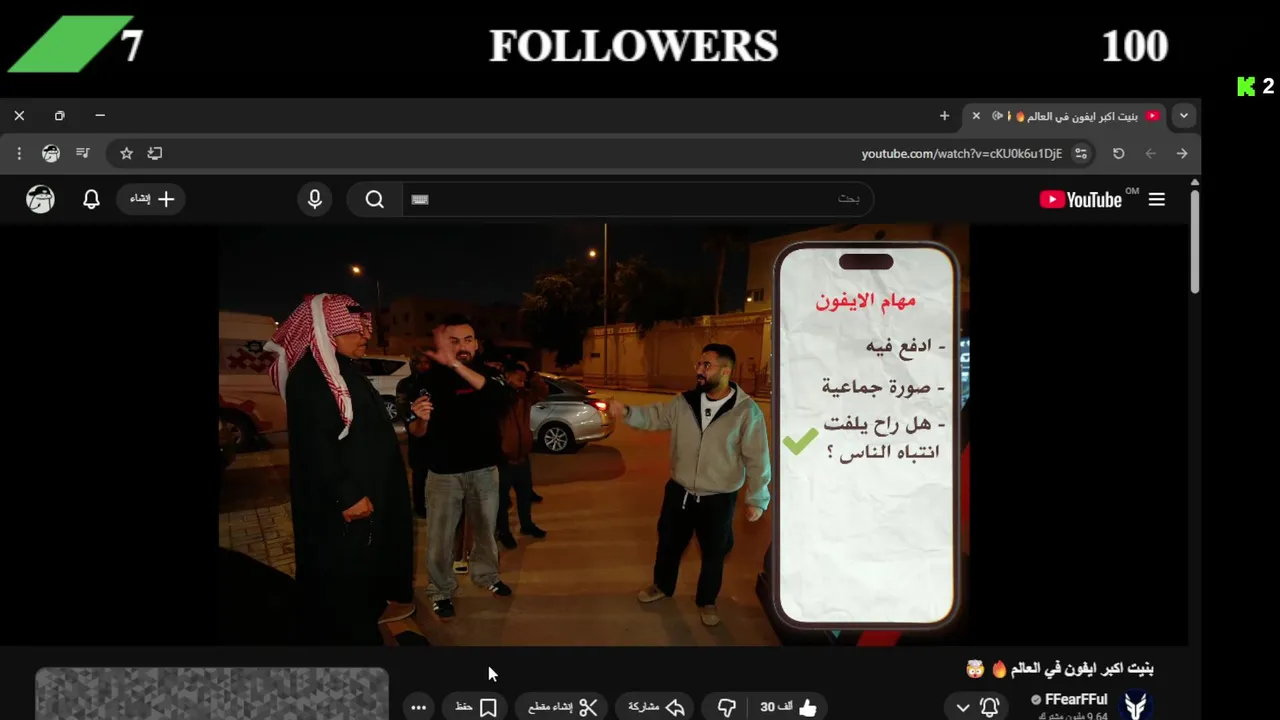Open a new browser tab
This screenshot has height=720, width=1280.
click(944, 116)
